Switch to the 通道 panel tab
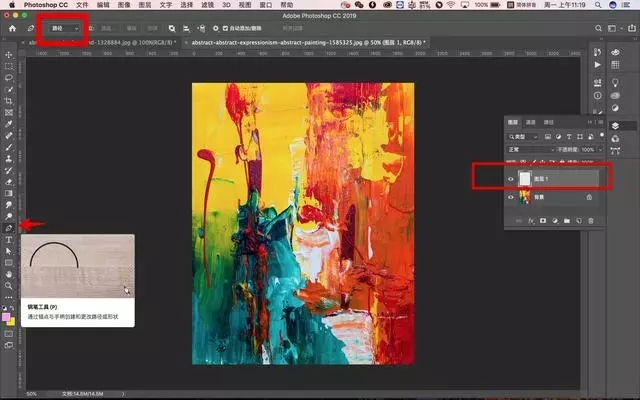 531,122
